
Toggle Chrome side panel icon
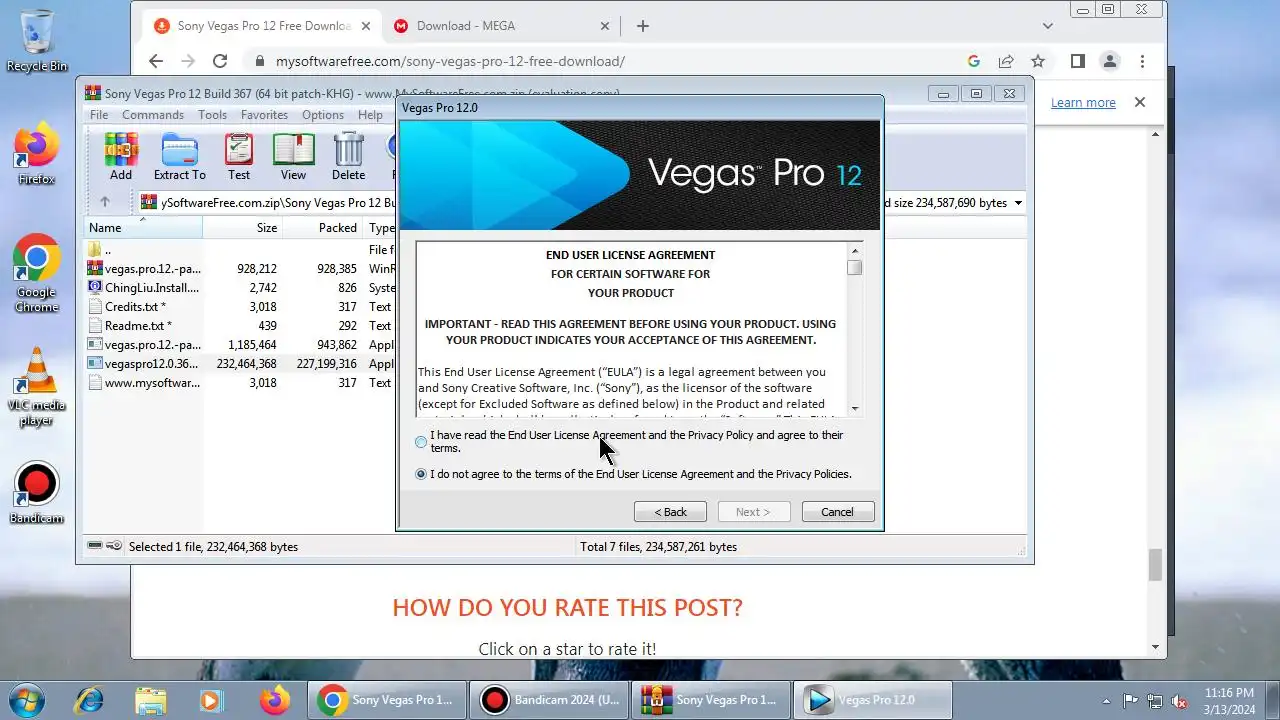pos(1077,61)
